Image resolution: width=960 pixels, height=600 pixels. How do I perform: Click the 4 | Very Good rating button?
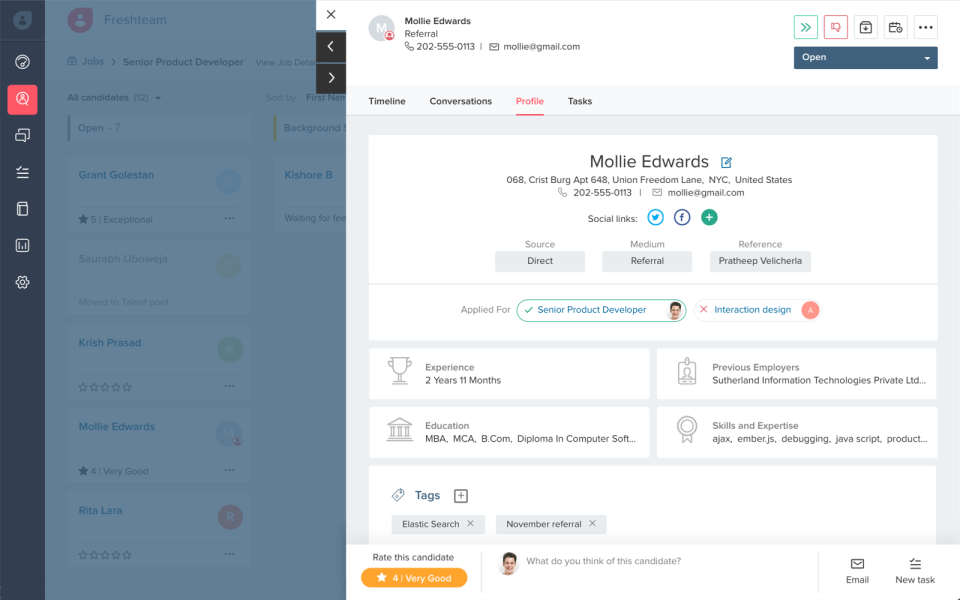pyautogui.click(x=414, y=578)
